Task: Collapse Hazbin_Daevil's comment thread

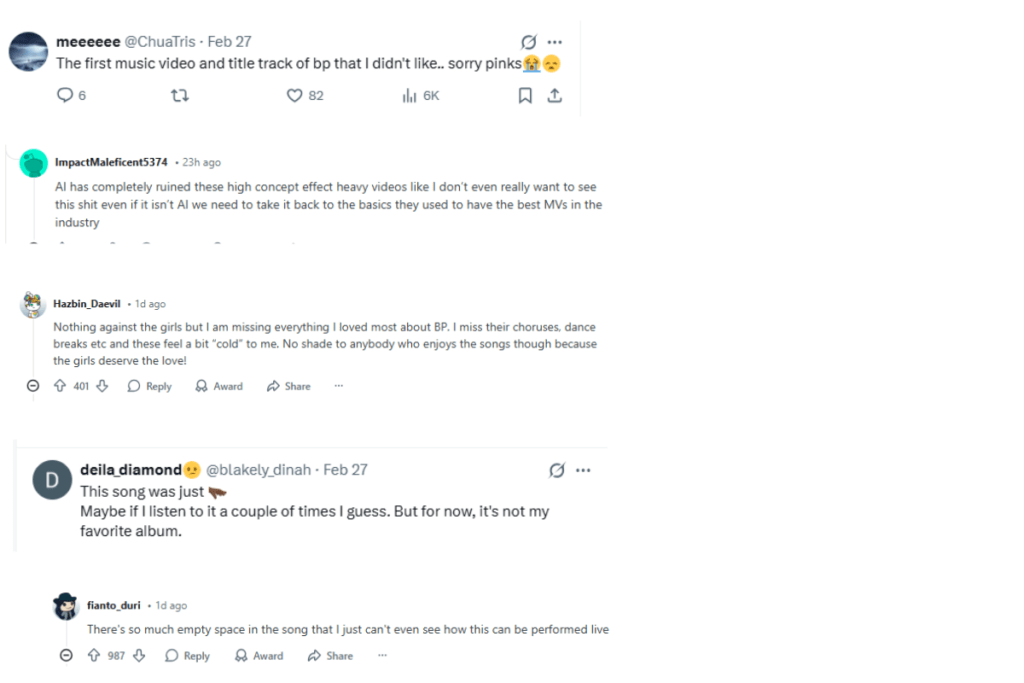Action: point(33,385)
